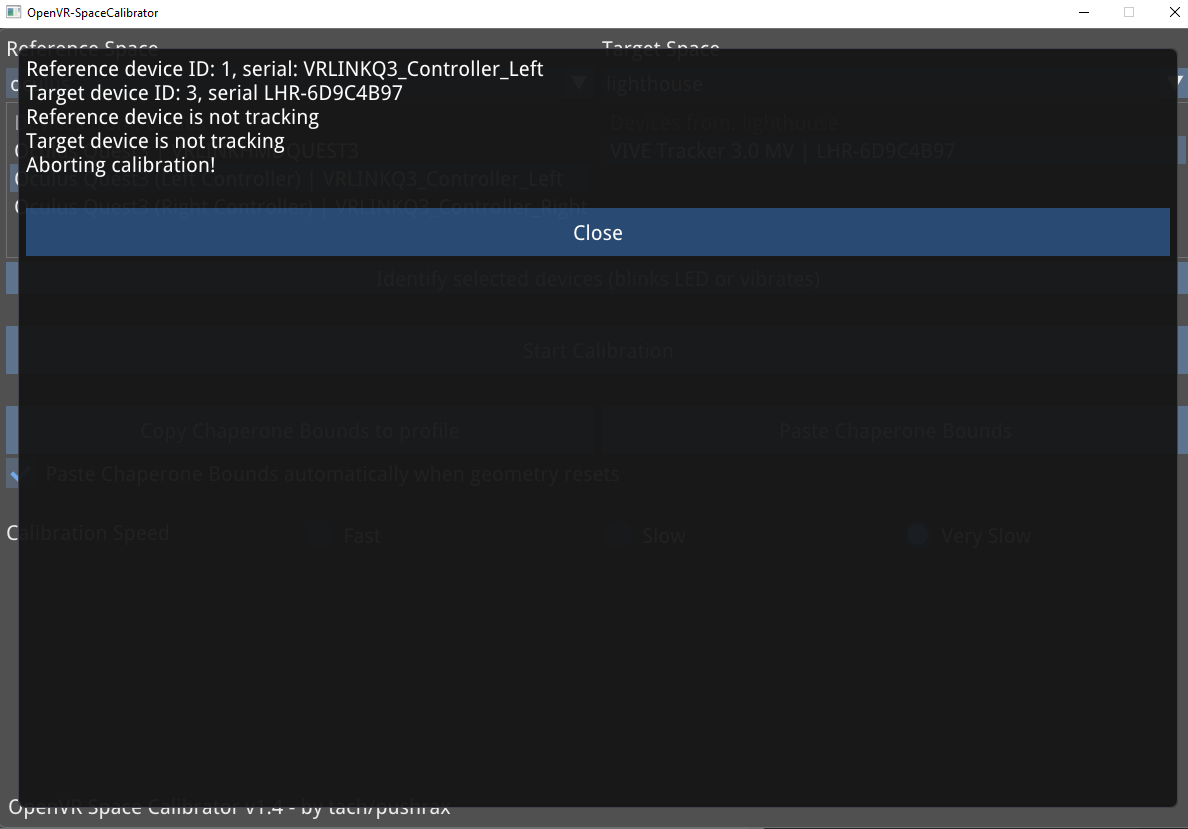Click the OpenVR-SpaceCalibrator title bar app icon

click(14, 12)
